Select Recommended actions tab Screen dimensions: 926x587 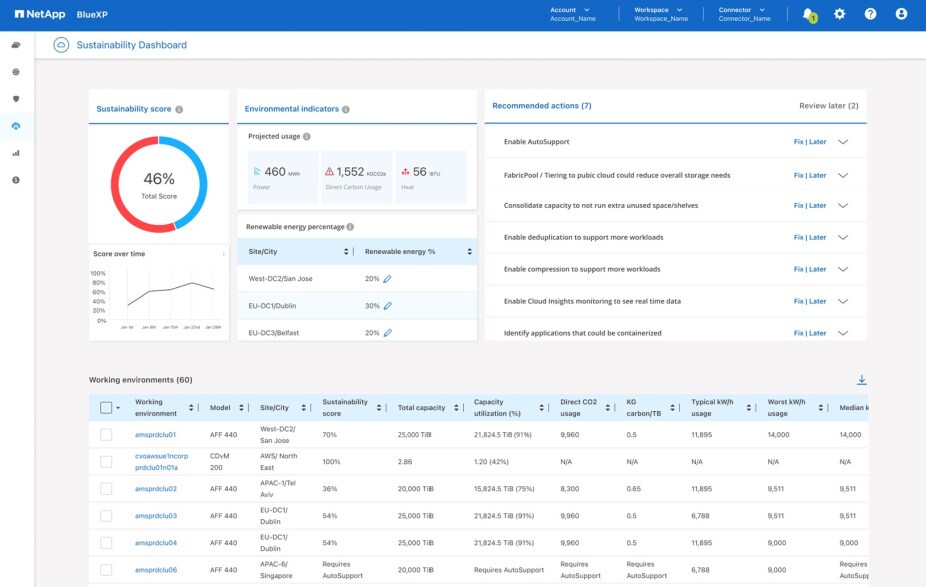[x=541, y=105]
